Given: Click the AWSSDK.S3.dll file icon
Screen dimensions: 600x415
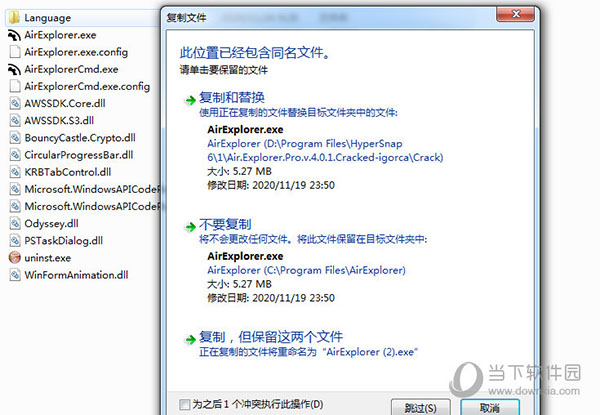Looking at the screenshot, I should (15, 120).
